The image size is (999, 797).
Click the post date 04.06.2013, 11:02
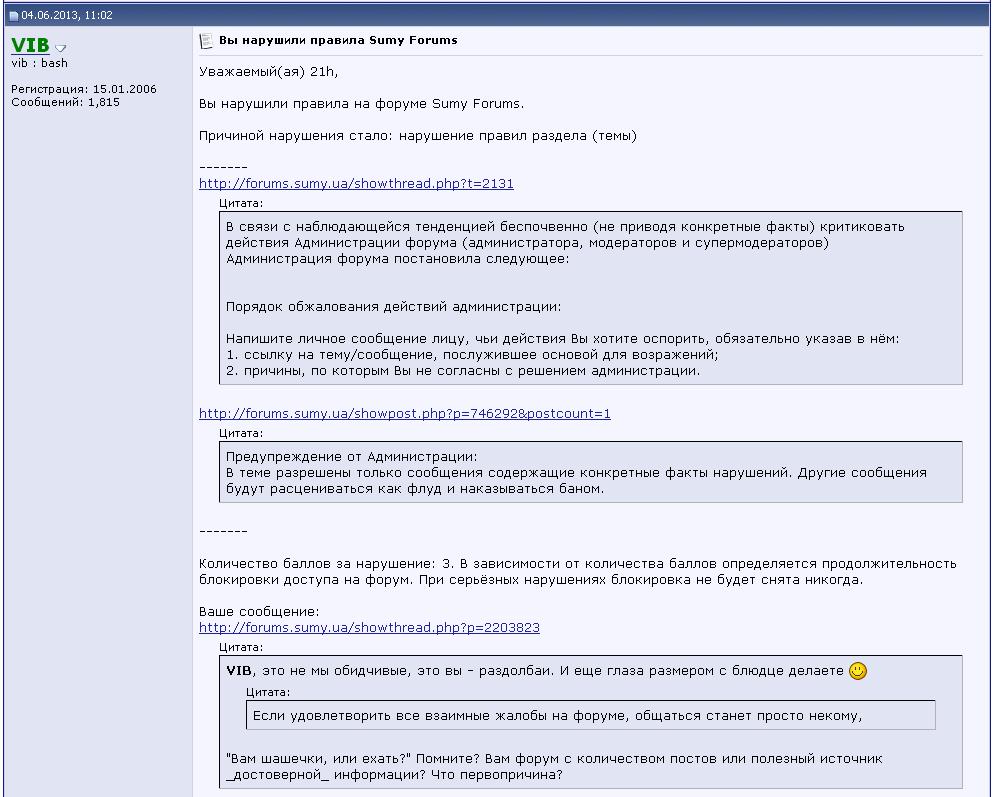[x=67, y=16]
